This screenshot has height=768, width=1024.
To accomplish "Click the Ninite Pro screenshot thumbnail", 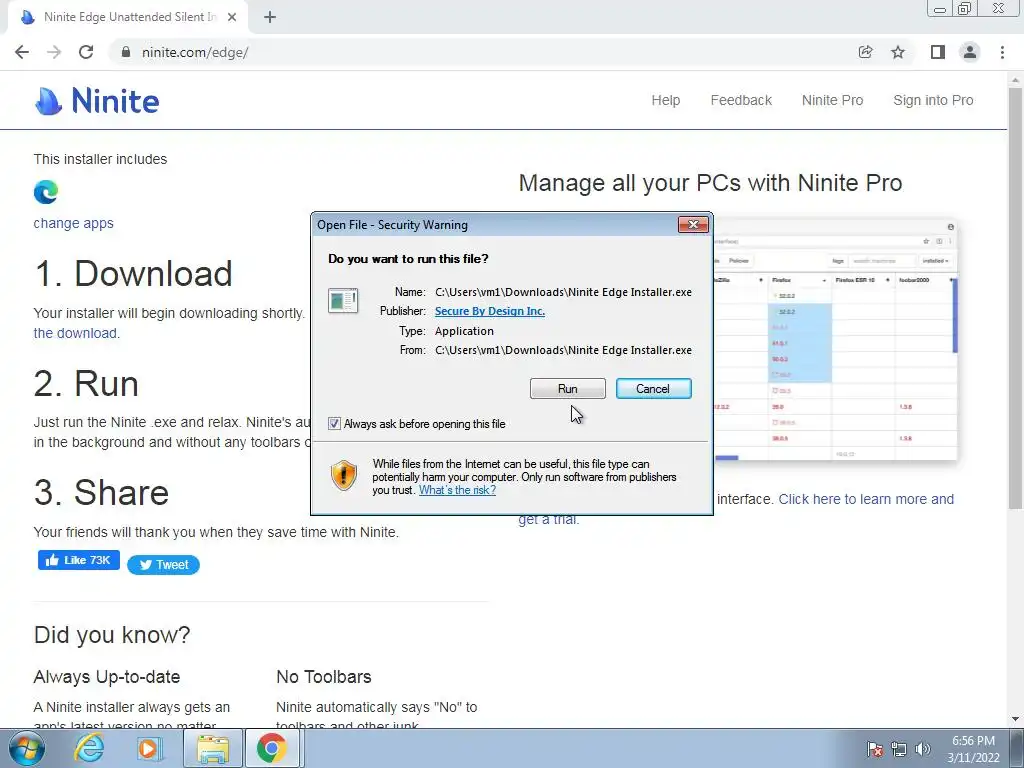I will pyautogui.click(x=835, y=340).
